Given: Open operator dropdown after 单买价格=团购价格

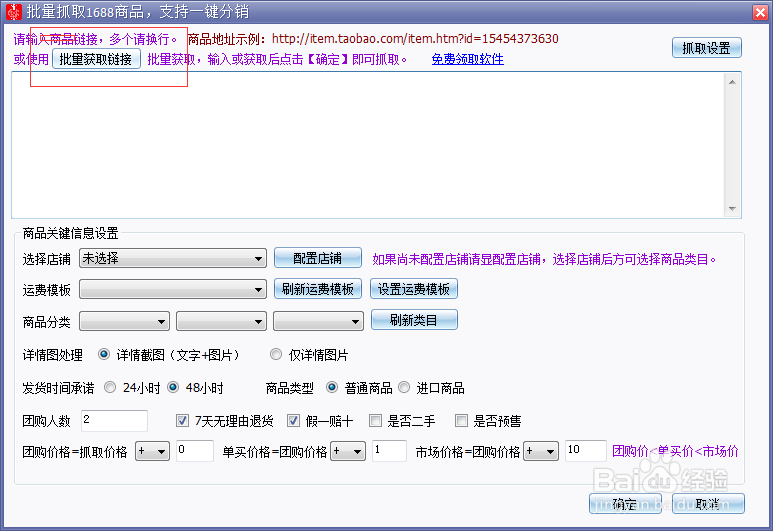Looking at the screenshot, I should click(348, 451).
